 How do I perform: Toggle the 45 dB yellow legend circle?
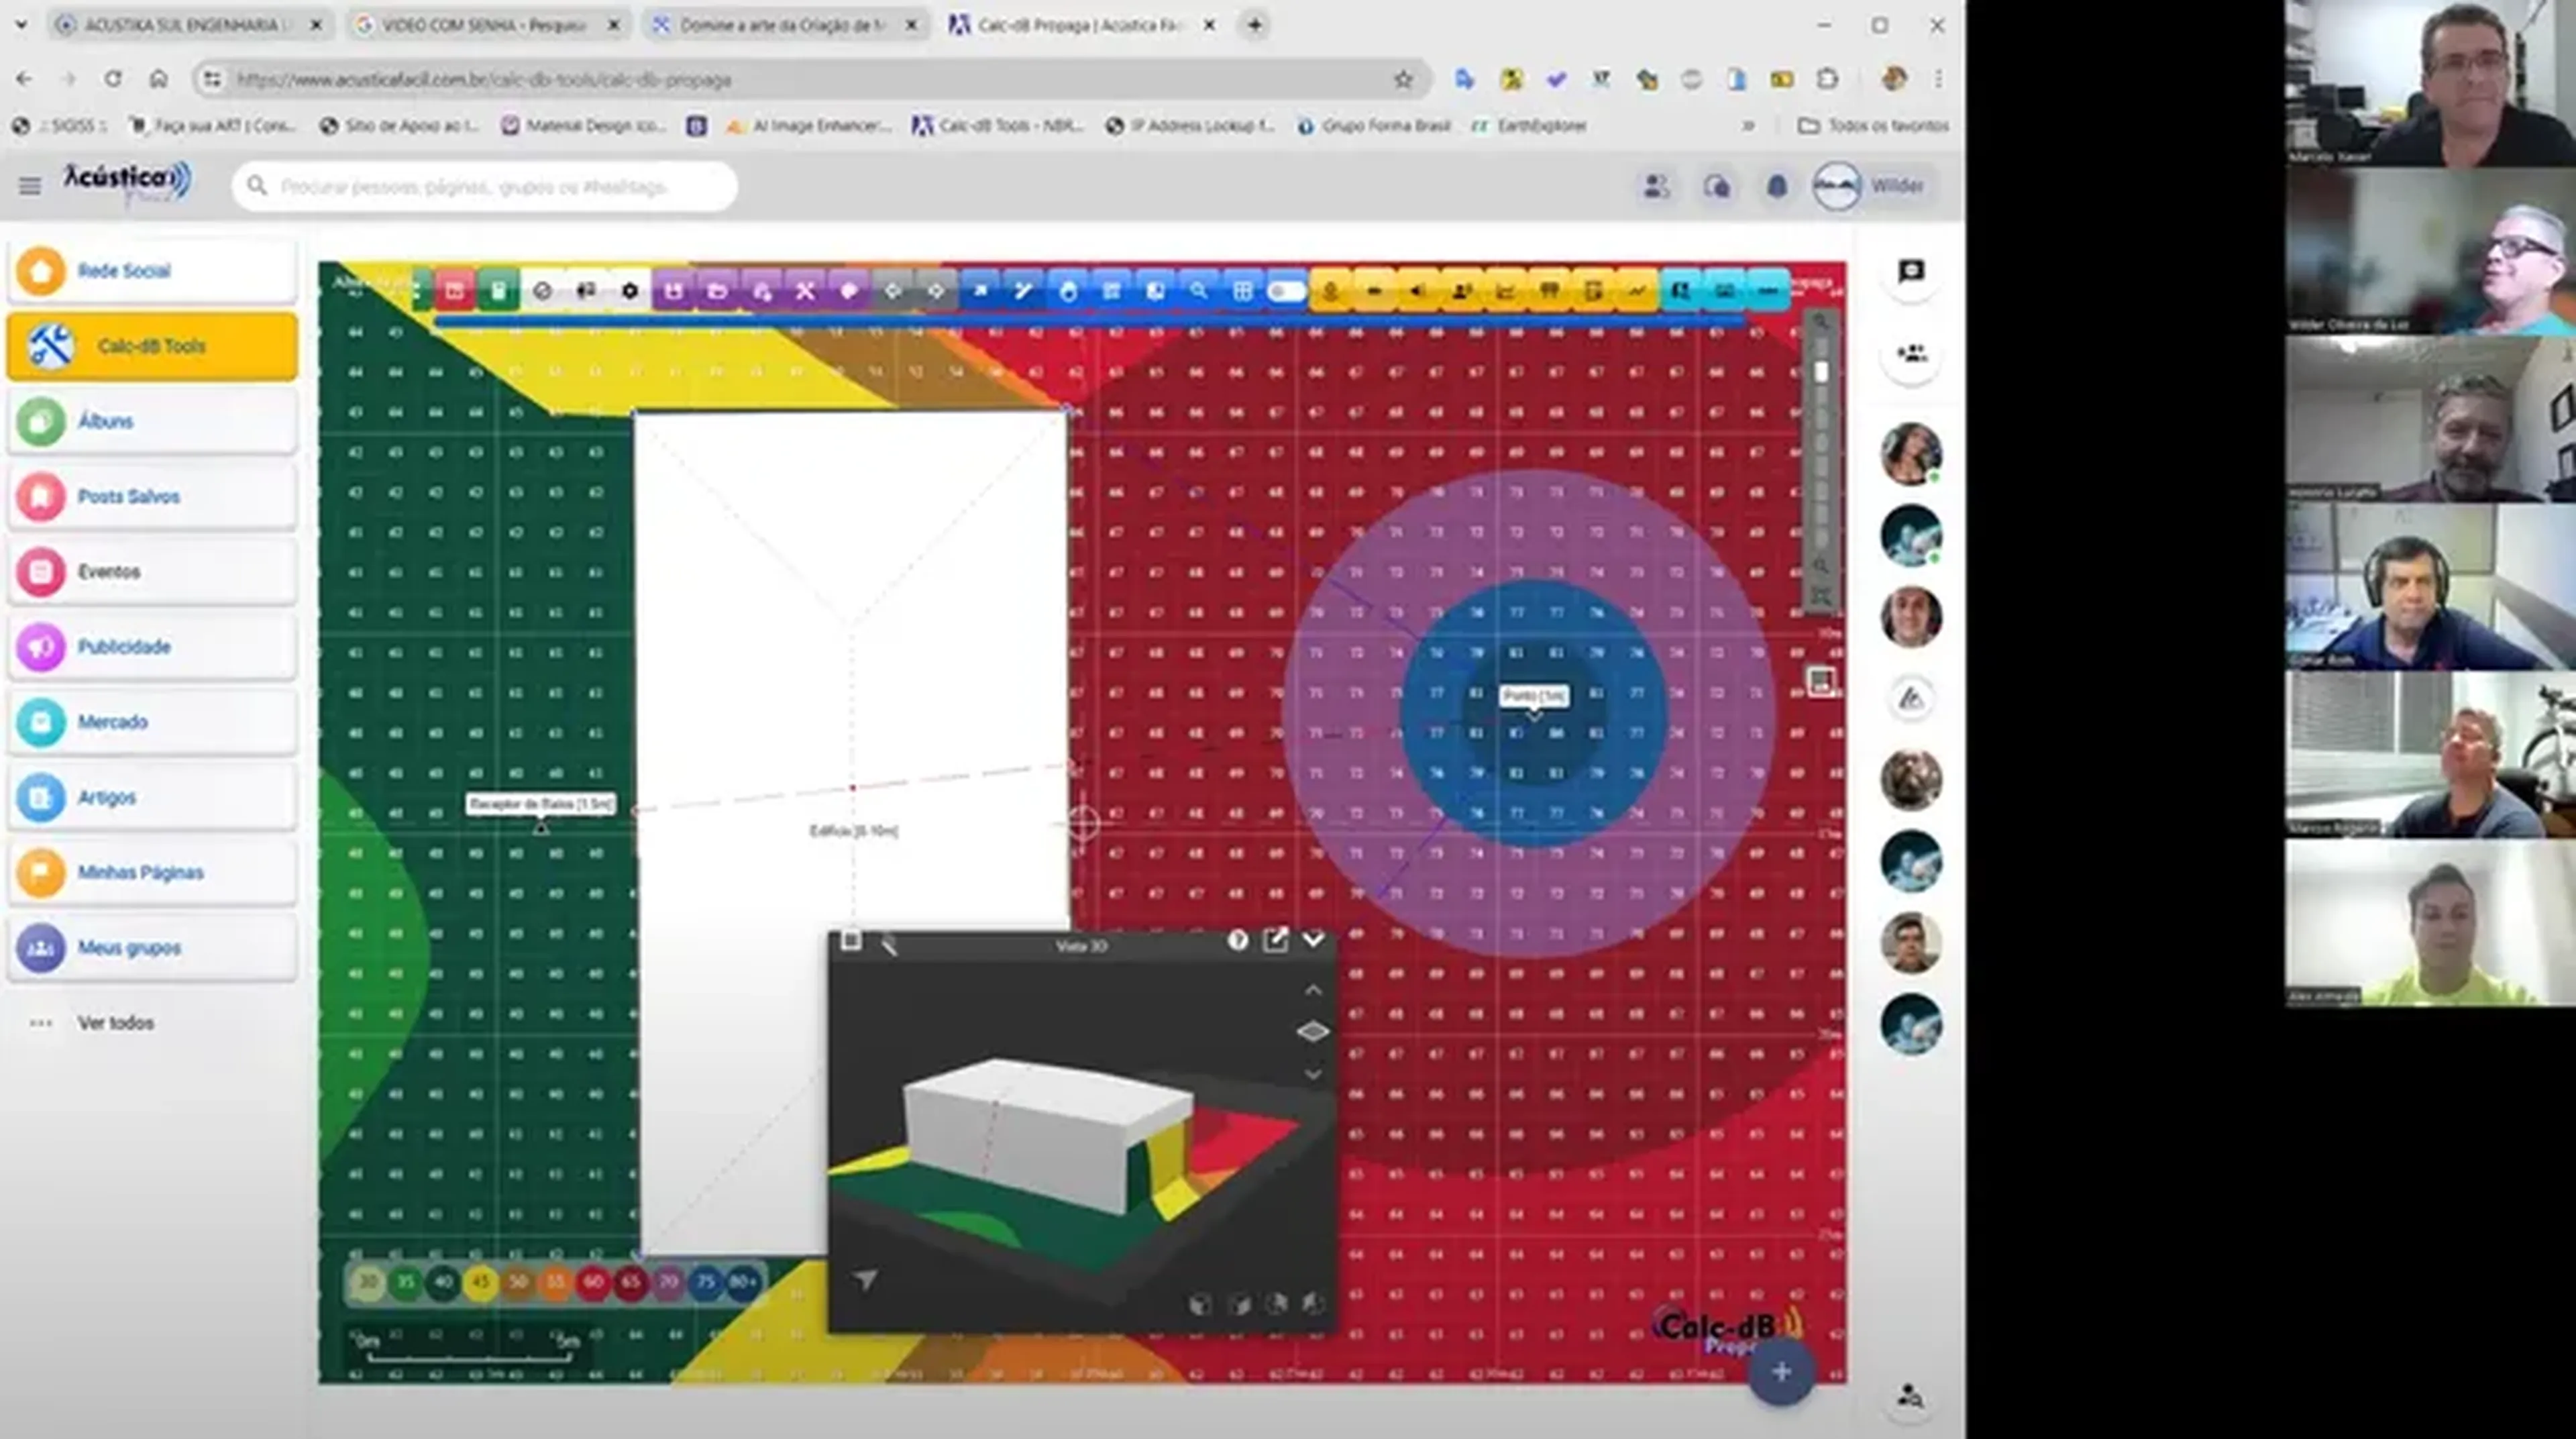tap(481, 1283)
